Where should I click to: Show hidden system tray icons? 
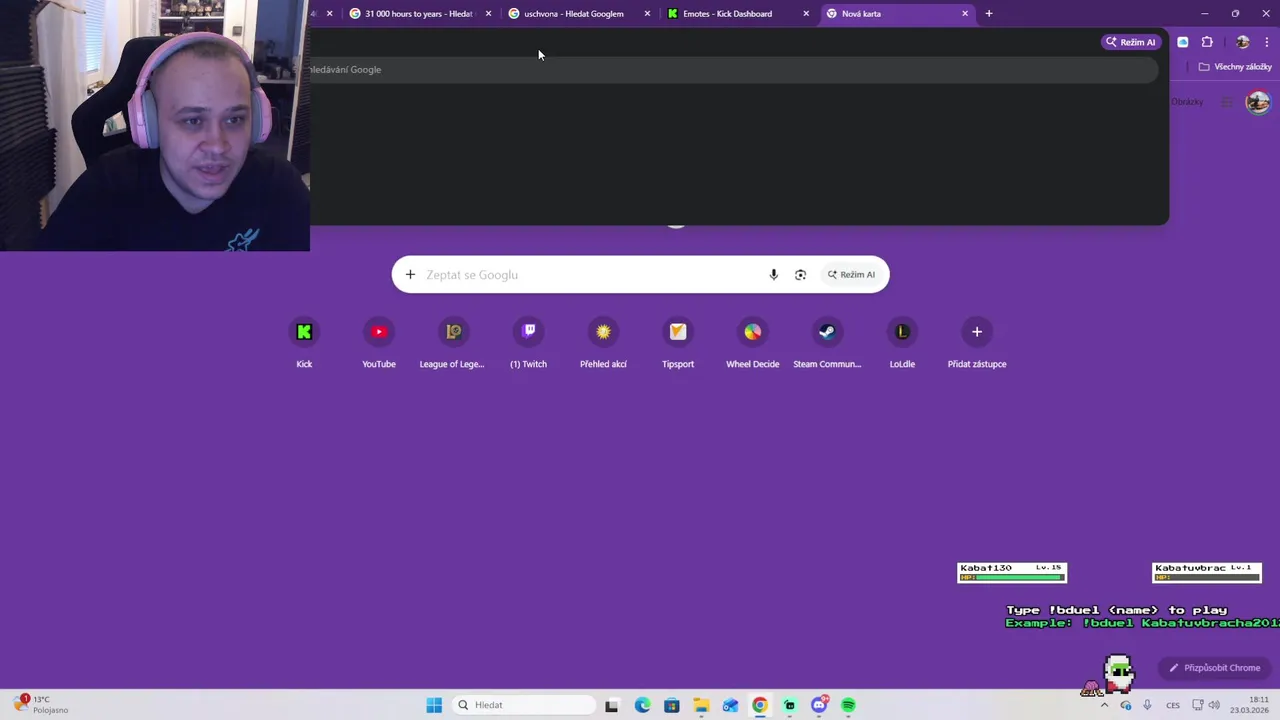(x=1104, y=705)
